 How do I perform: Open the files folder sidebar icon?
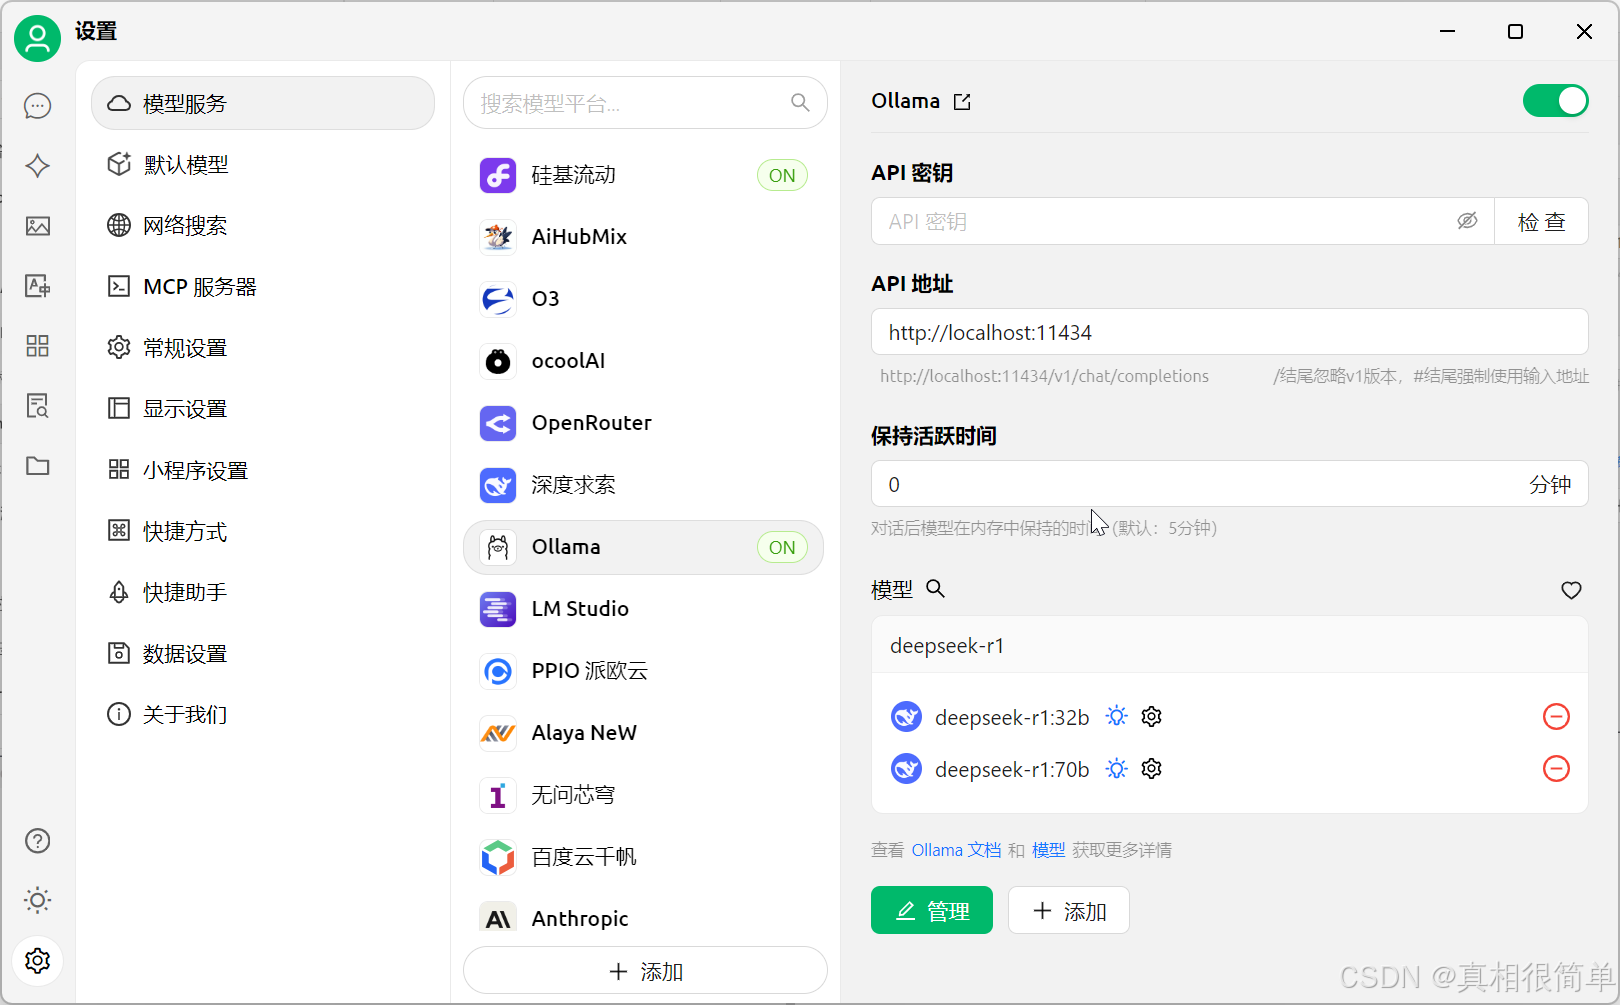click(x=38, y=466)
